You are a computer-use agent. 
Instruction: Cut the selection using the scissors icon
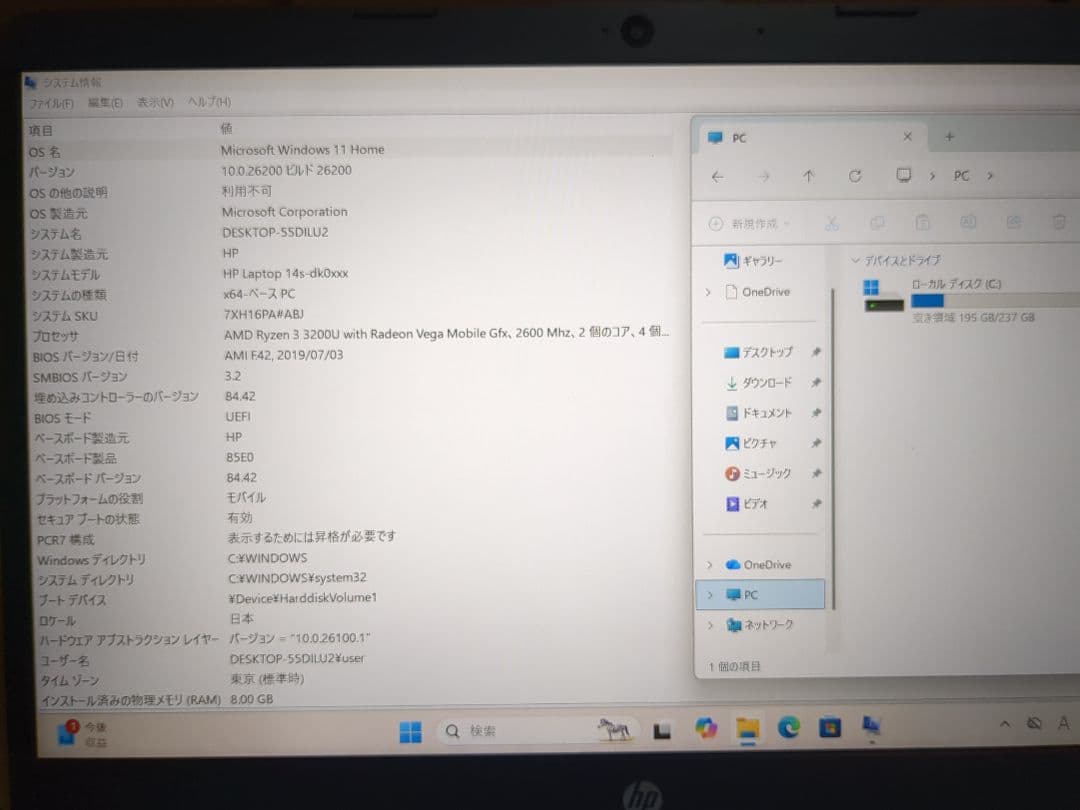[x=832, y=222]
